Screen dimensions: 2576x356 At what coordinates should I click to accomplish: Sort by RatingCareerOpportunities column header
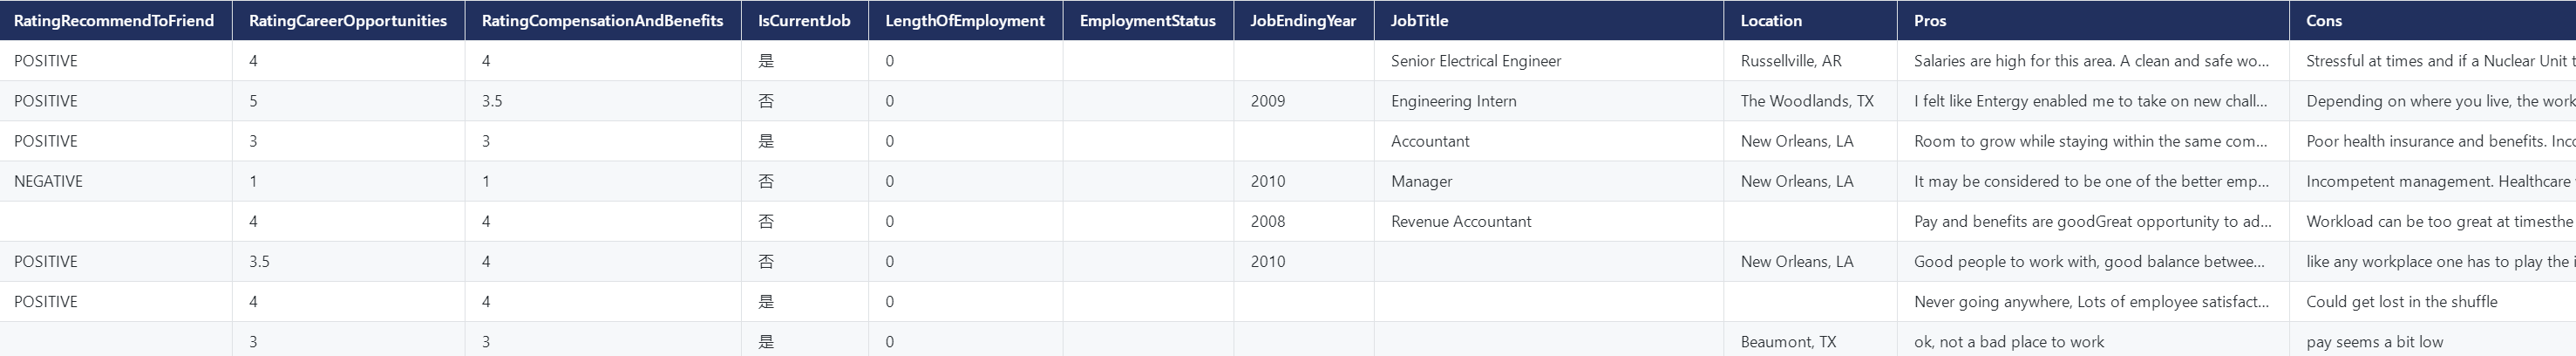pyautogui.click(x=347, y=21)
